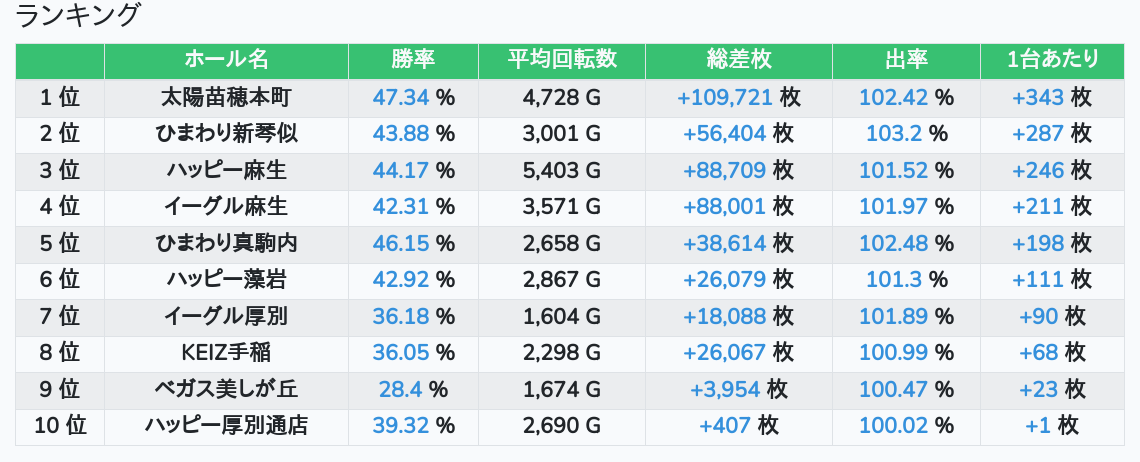This screenshot has height=462, width=1140.
Task: Open the イーグル麻生 hall entry
Action: point(226,207)
